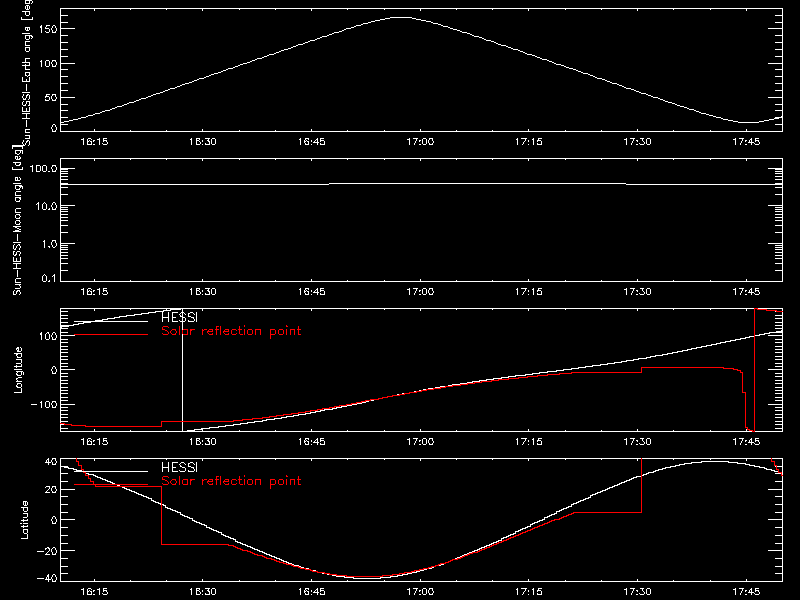Click the red legend line sample in Longitude plot
Screen dimensions: 800x600
(111, 335)
